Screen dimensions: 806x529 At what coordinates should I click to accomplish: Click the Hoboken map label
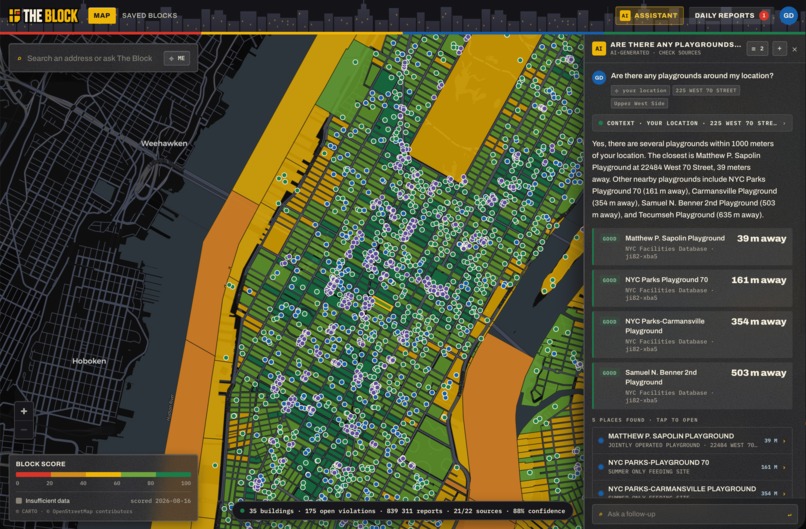pyautogui.click(x=89, y=361)
